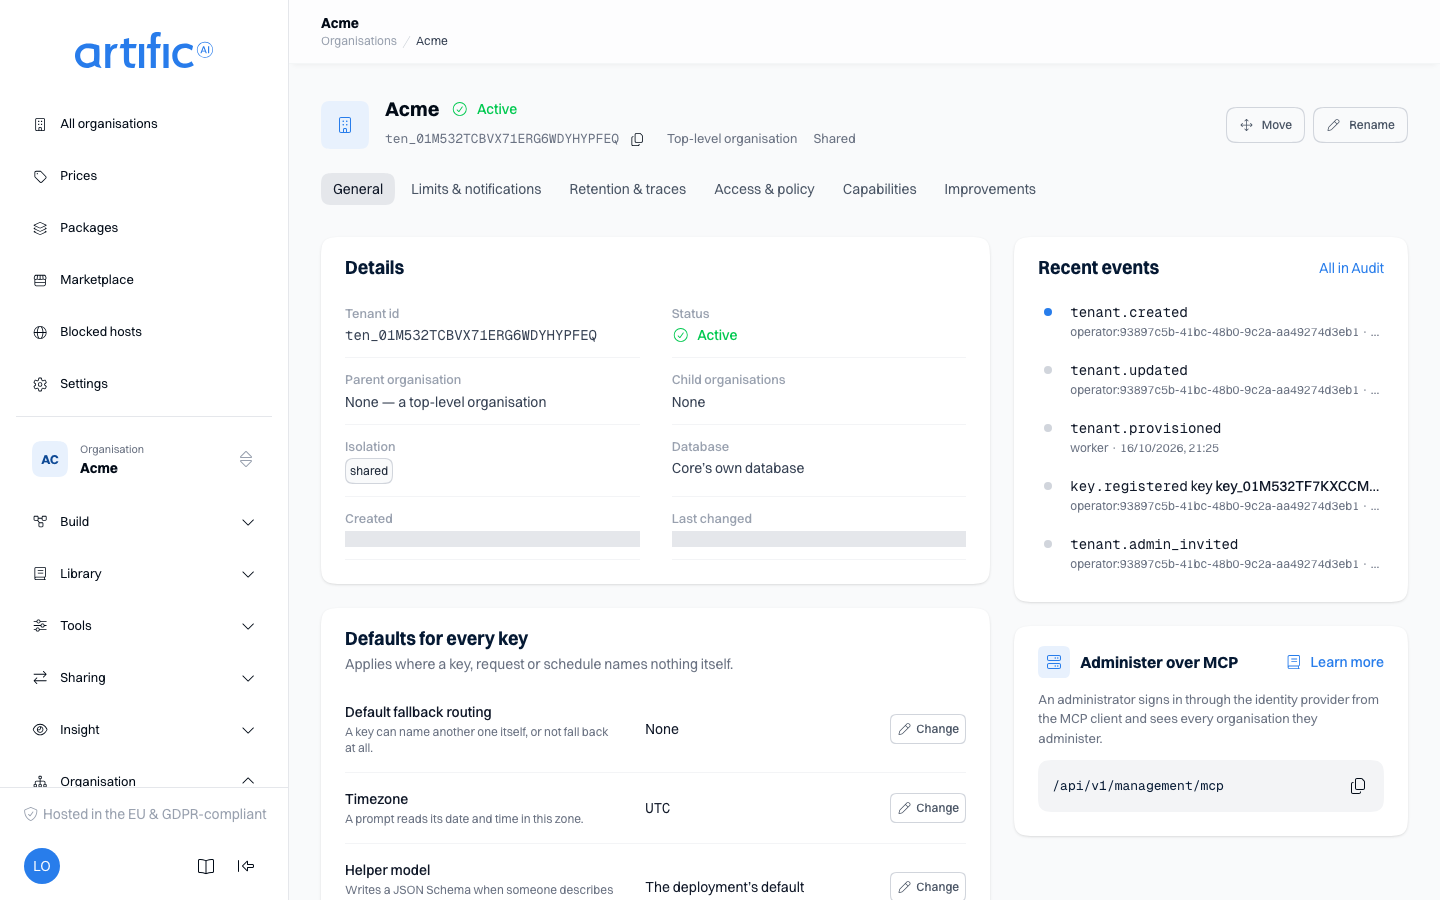Copy the tenant id next to header
Viewport: 1440px width, 900px height.
[637, 139]
